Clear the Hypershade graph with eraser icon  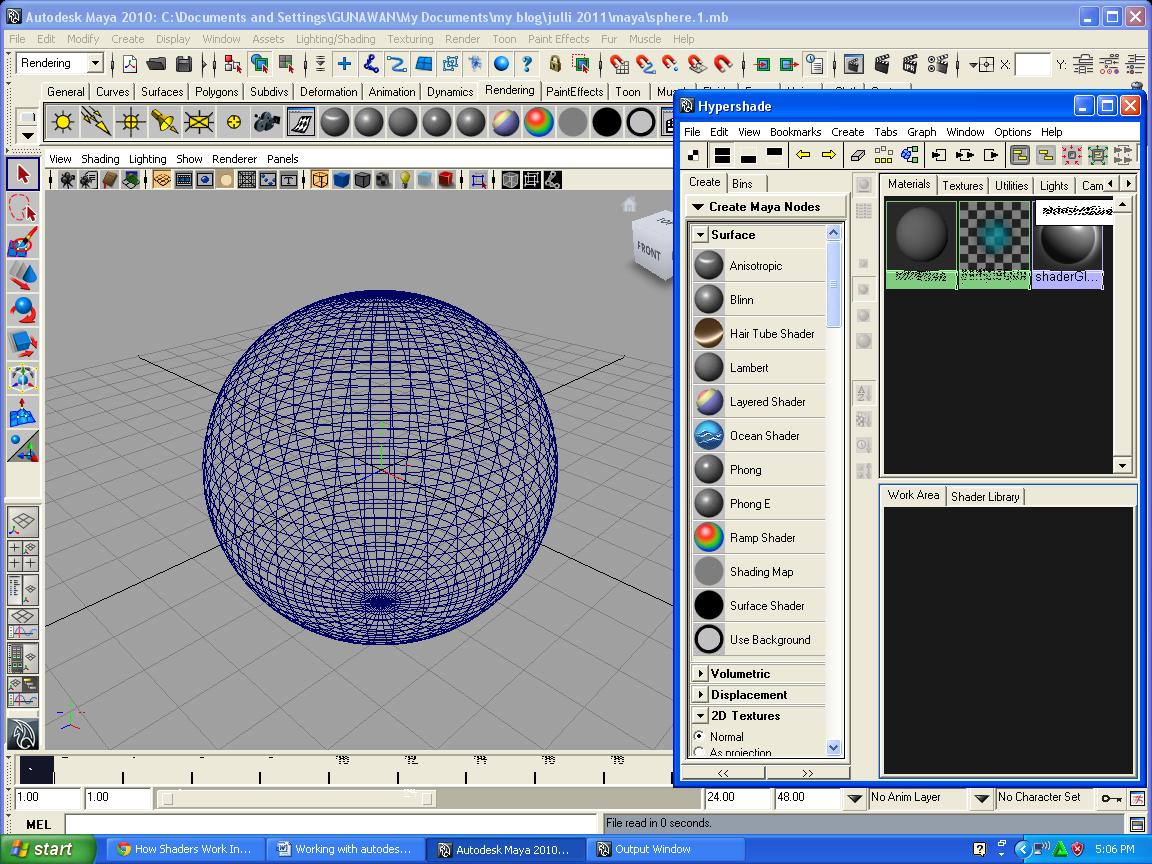[x=858, y=155]
